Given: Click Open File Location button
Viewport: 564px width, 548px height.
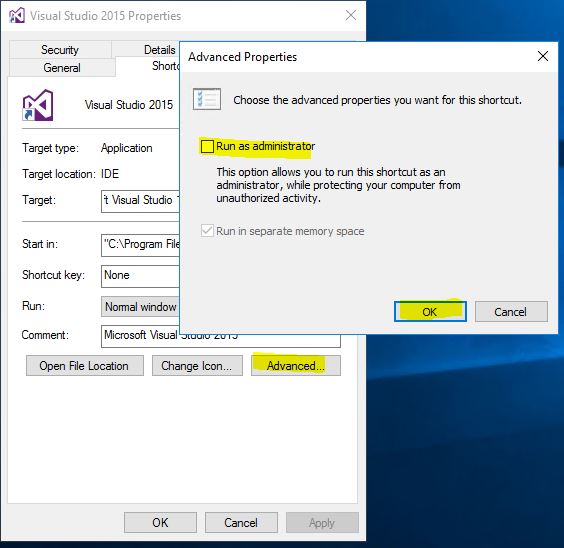Looking at the screenshot, I should point(85,366).
